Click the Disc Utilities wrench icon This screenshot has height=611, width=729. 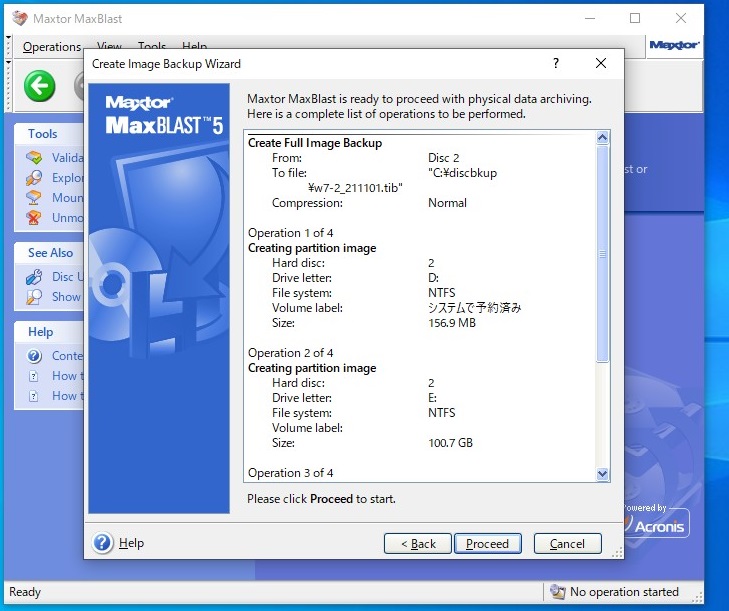34,277
